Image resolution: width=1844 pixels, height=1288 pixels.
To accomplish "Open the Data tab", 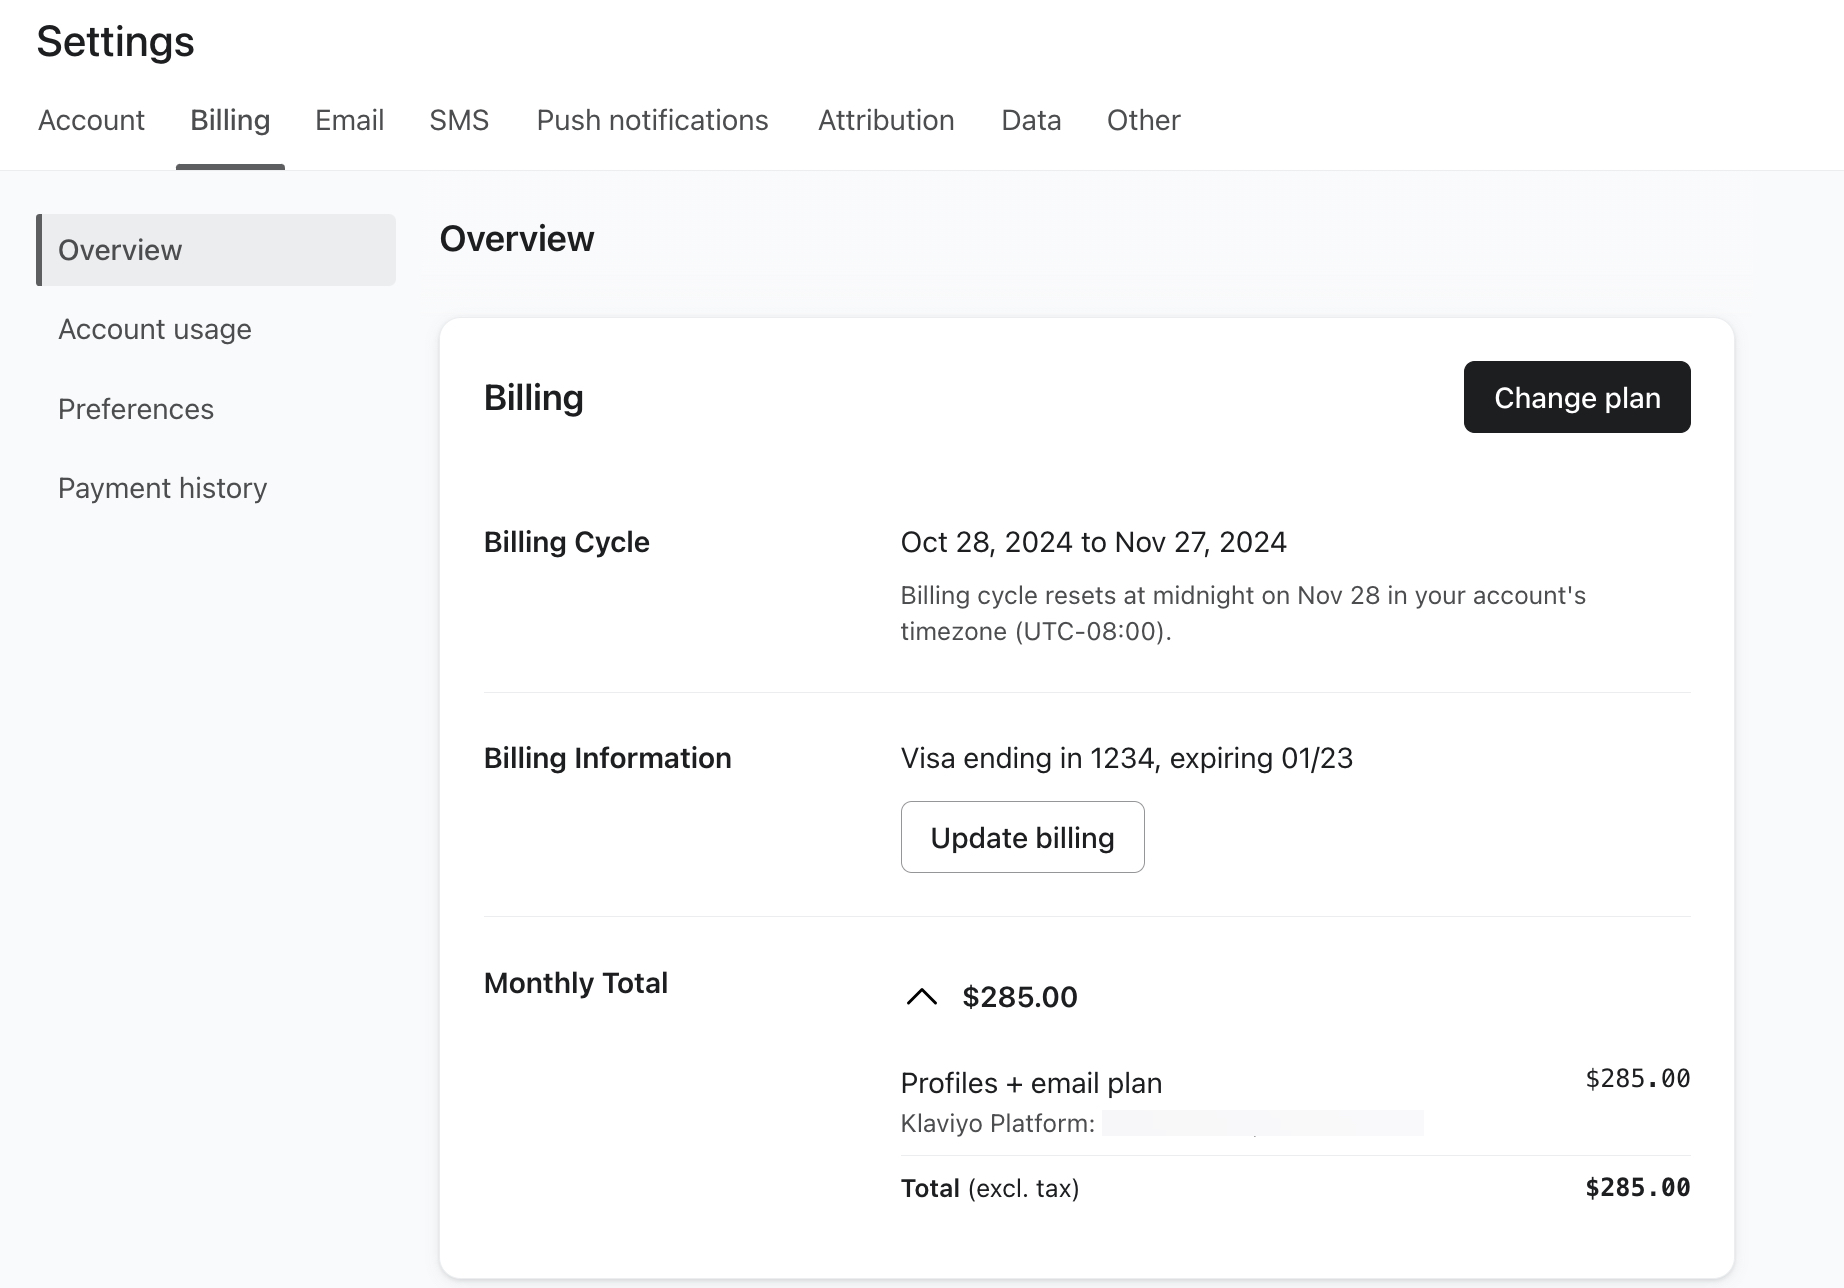I will pyautogui.click(x=1031, y=120).
